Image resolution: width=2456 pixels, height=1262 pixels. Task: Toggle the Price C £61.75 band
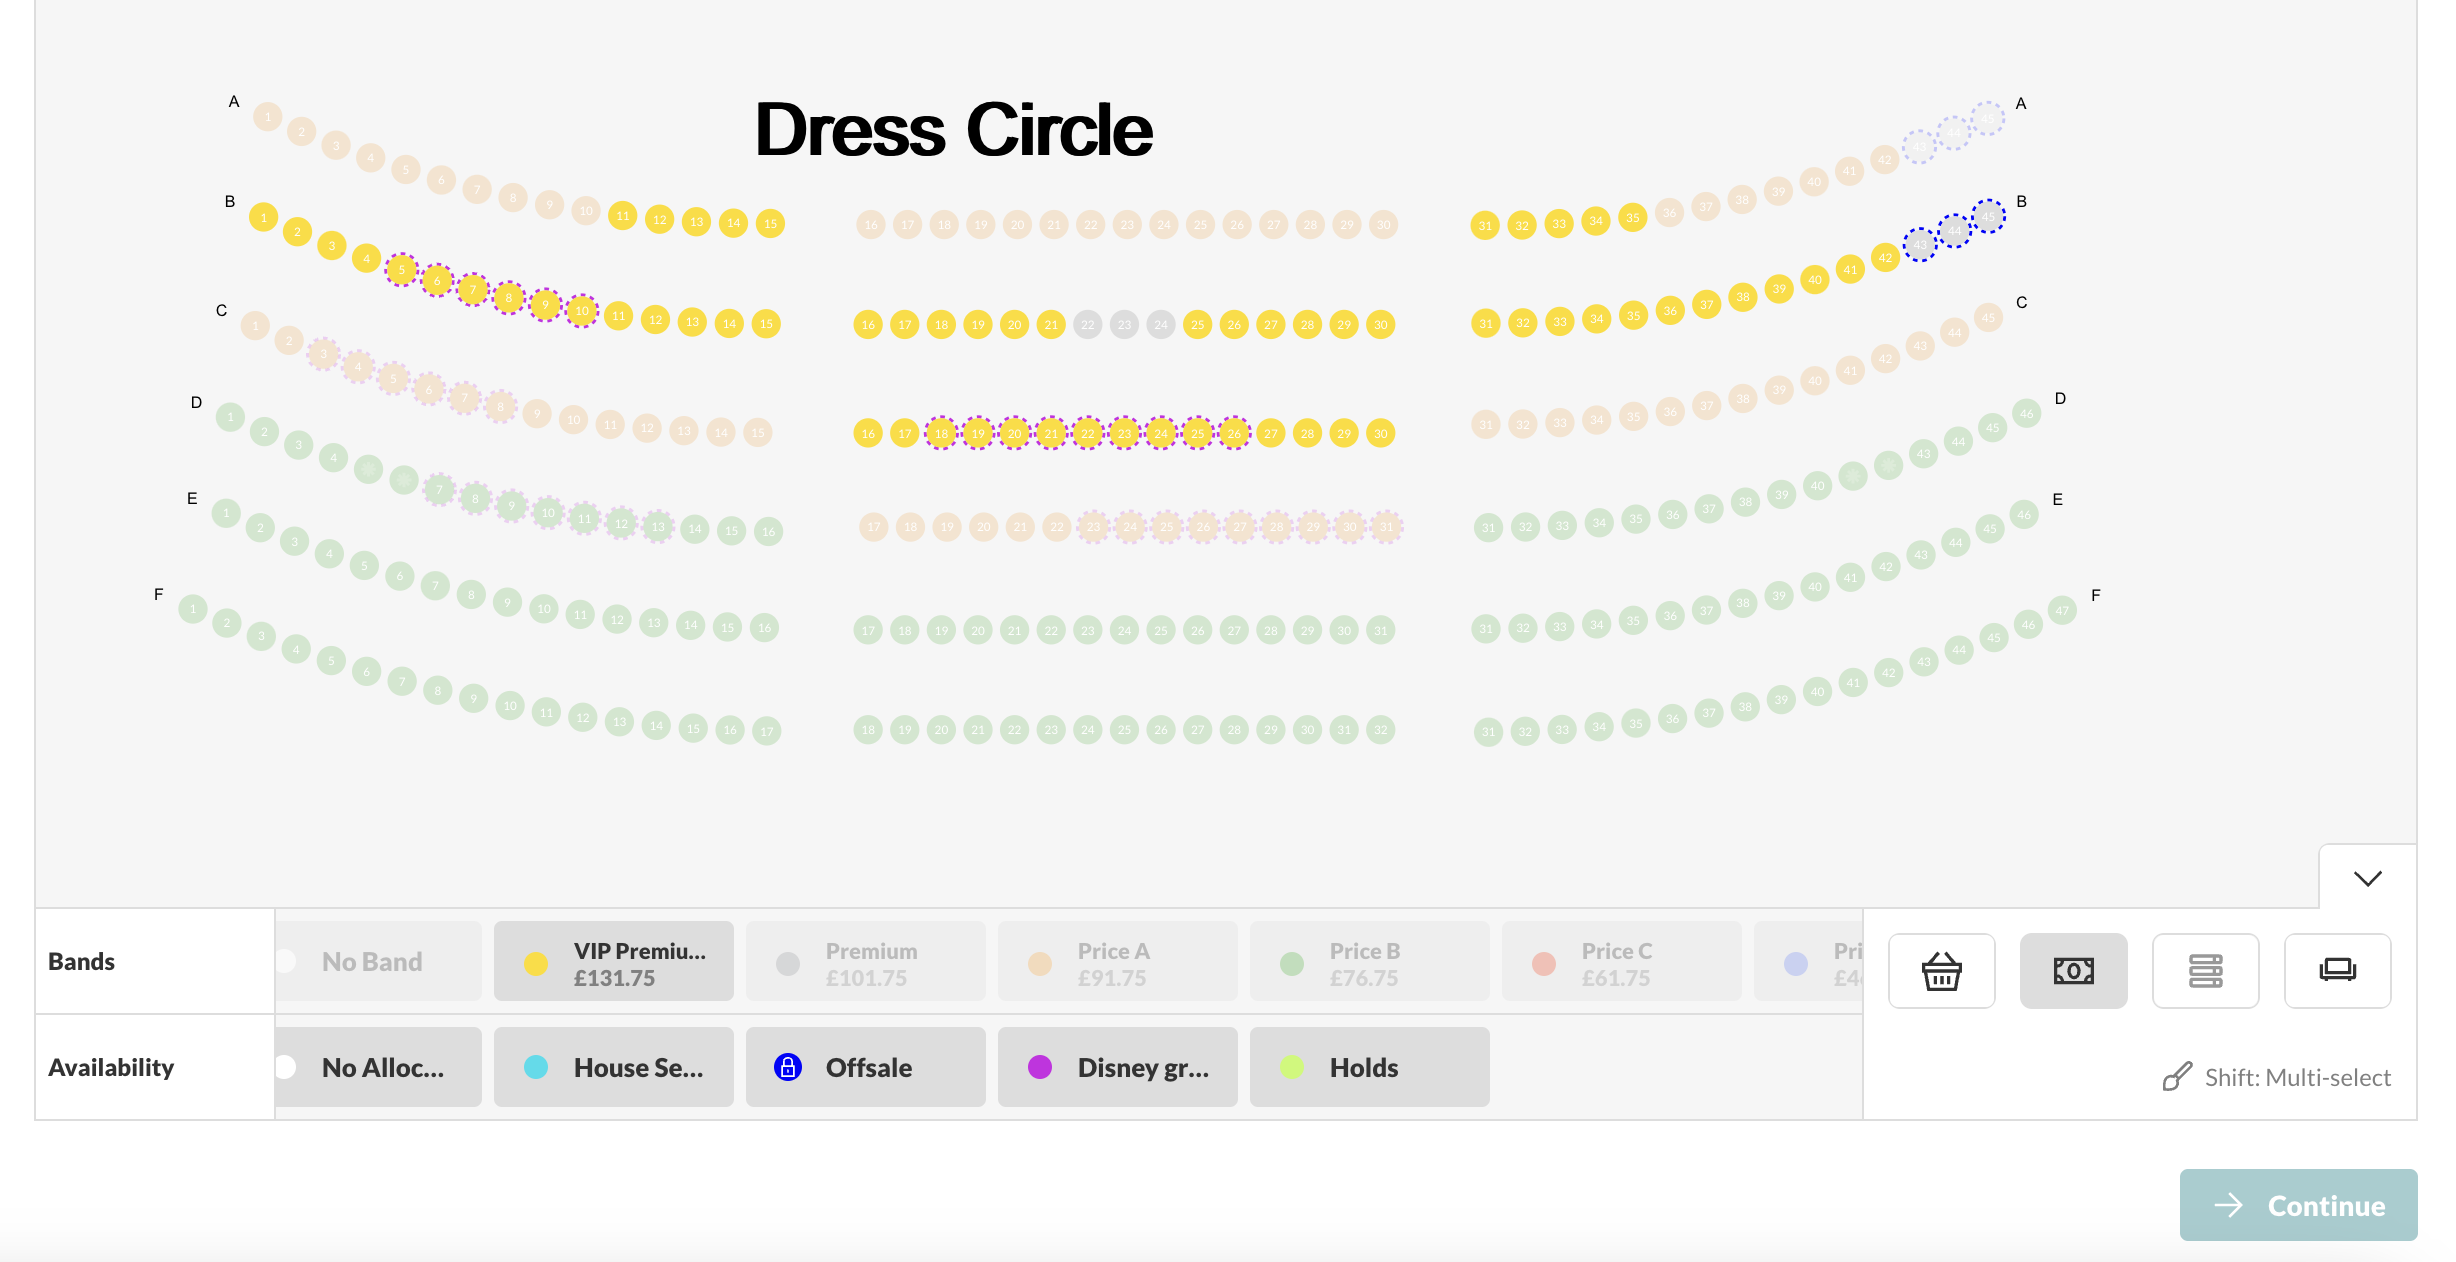[x=1621, y=962]
